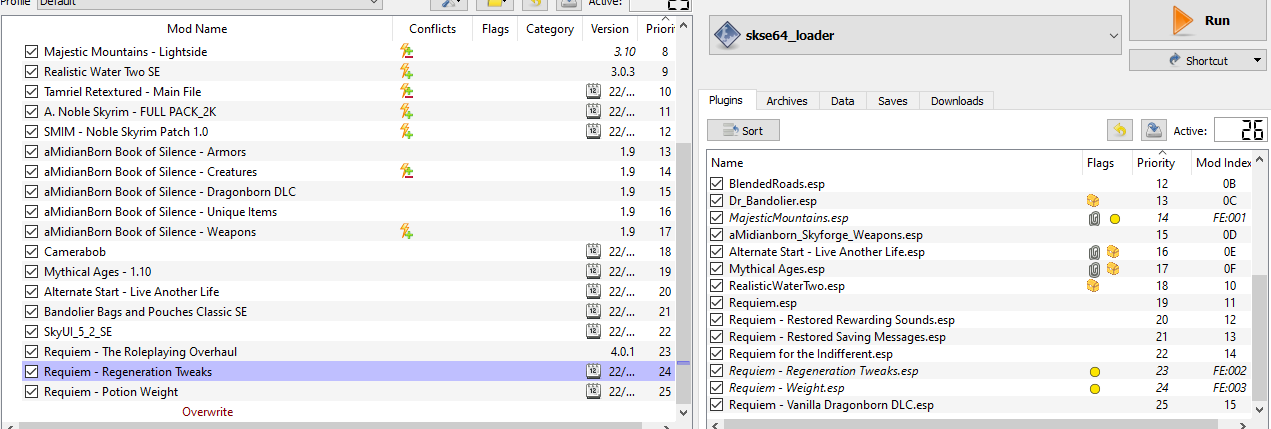The width and height of the screenshot is (1271, 429).
Task: Sort plugin list by Priority column header
Action: click(x=1156, y=162)
